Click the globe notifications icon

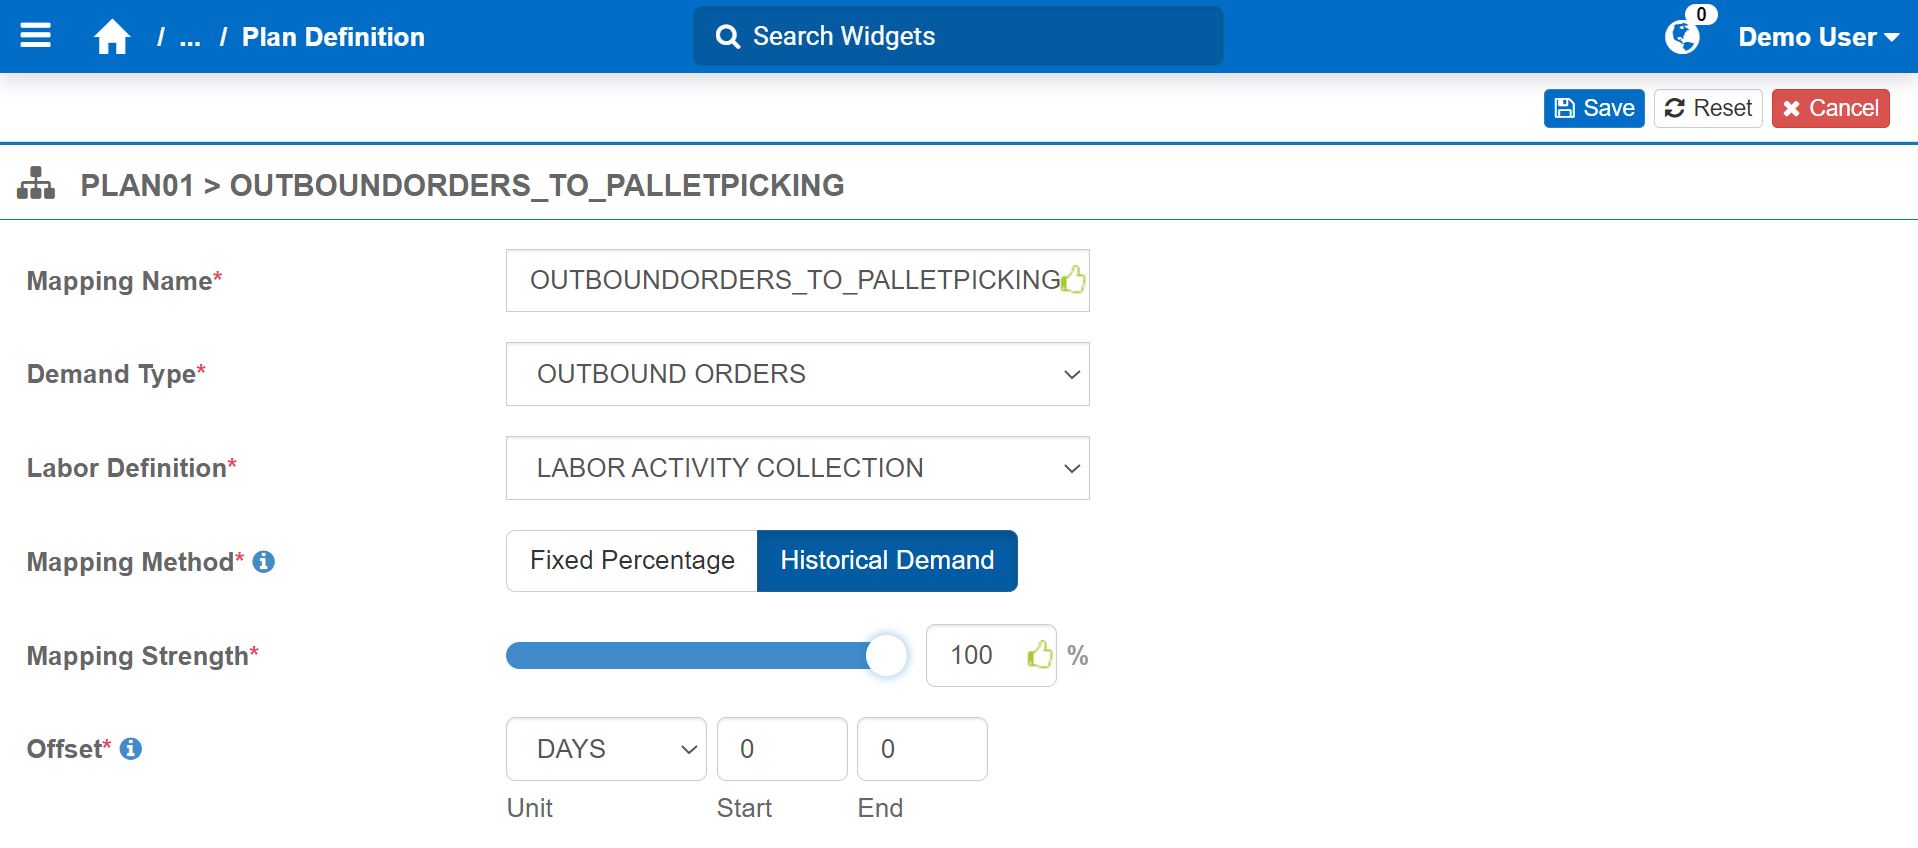point(1682,37)
